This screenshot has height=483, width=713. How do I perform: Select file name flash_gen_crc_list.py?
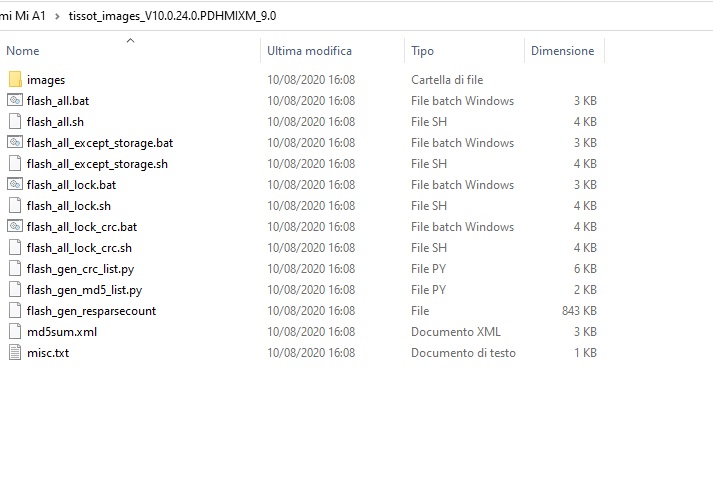click(80, 269)
